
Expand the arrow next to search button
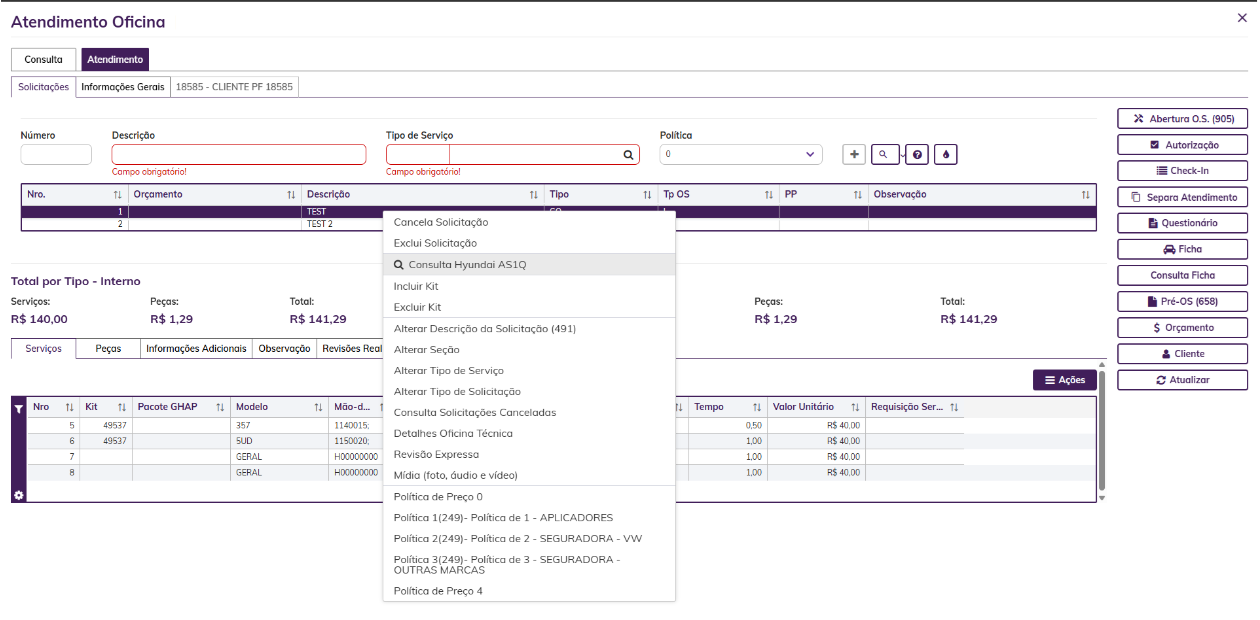click(902, 155)
